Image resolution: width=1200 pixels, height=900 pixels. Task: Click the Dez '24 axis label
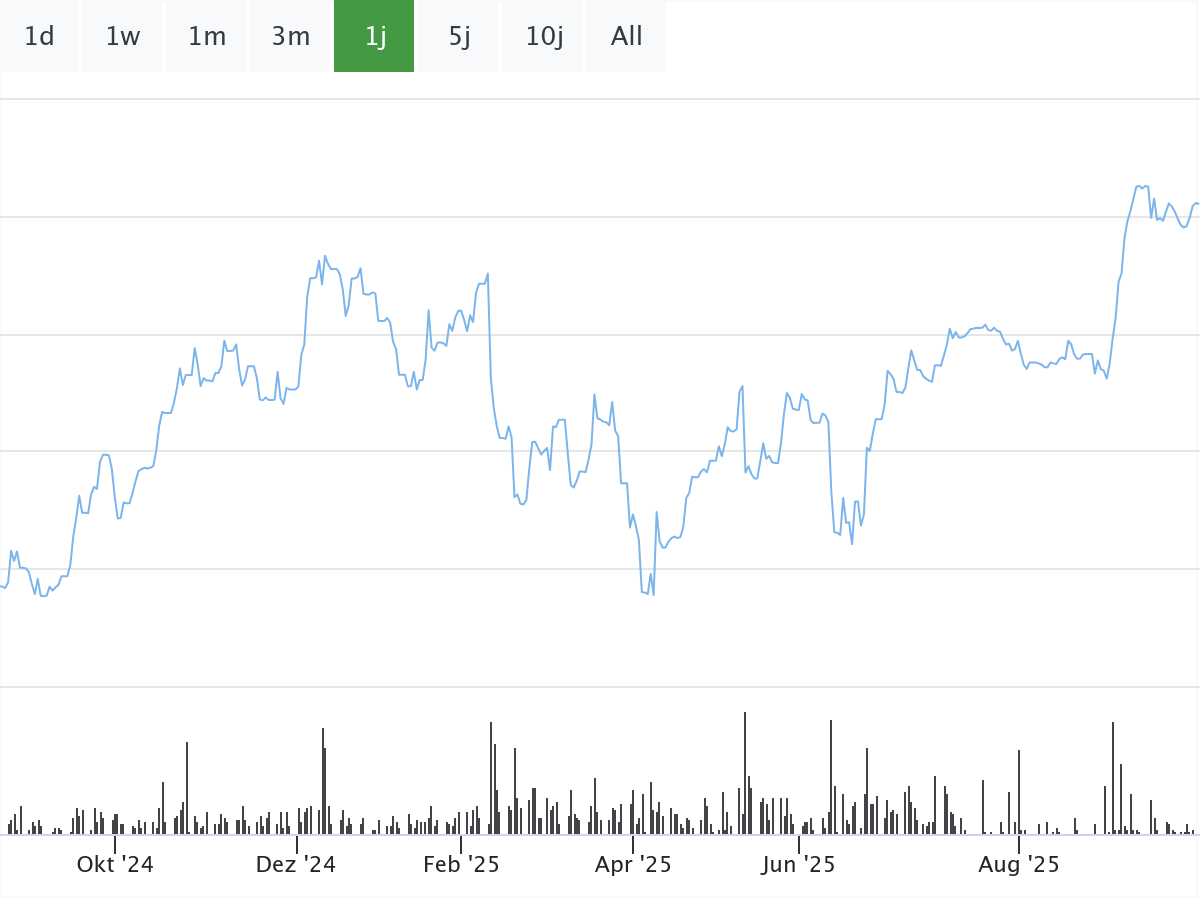(296, 864)
